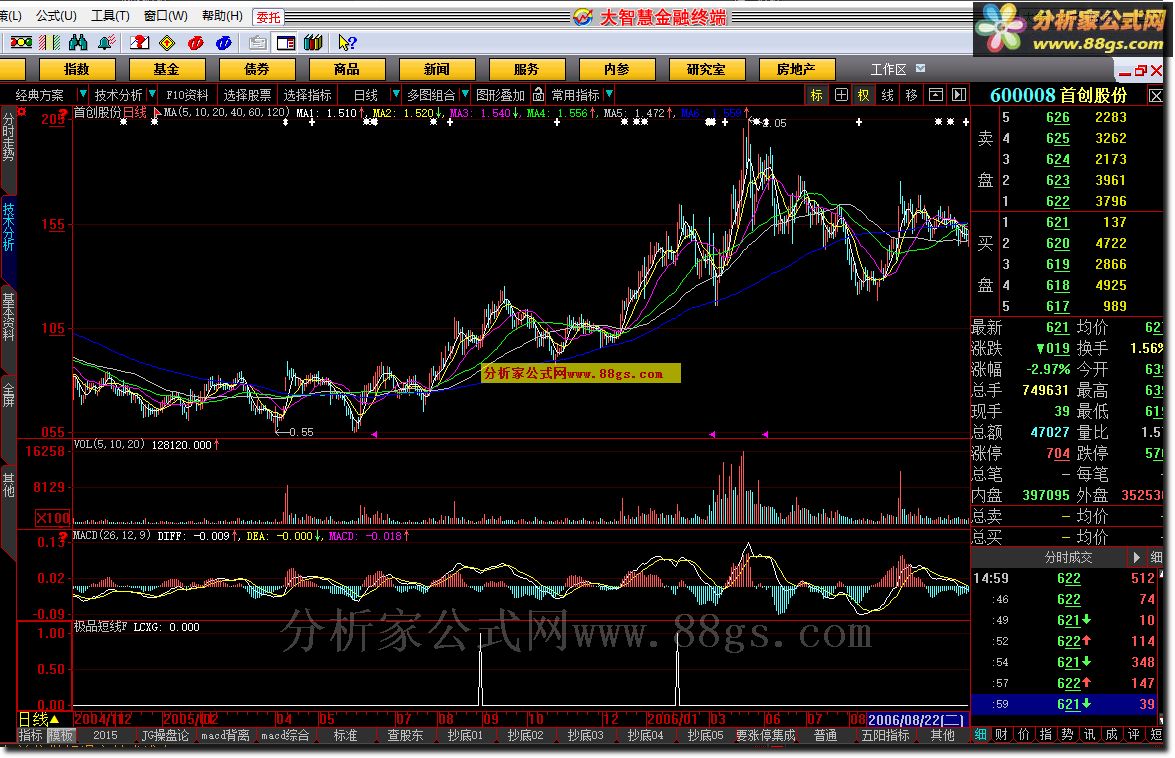1175x758 pixels.
Task: Close the 600008 quote panel X icon
Action: pos(1156,96)
